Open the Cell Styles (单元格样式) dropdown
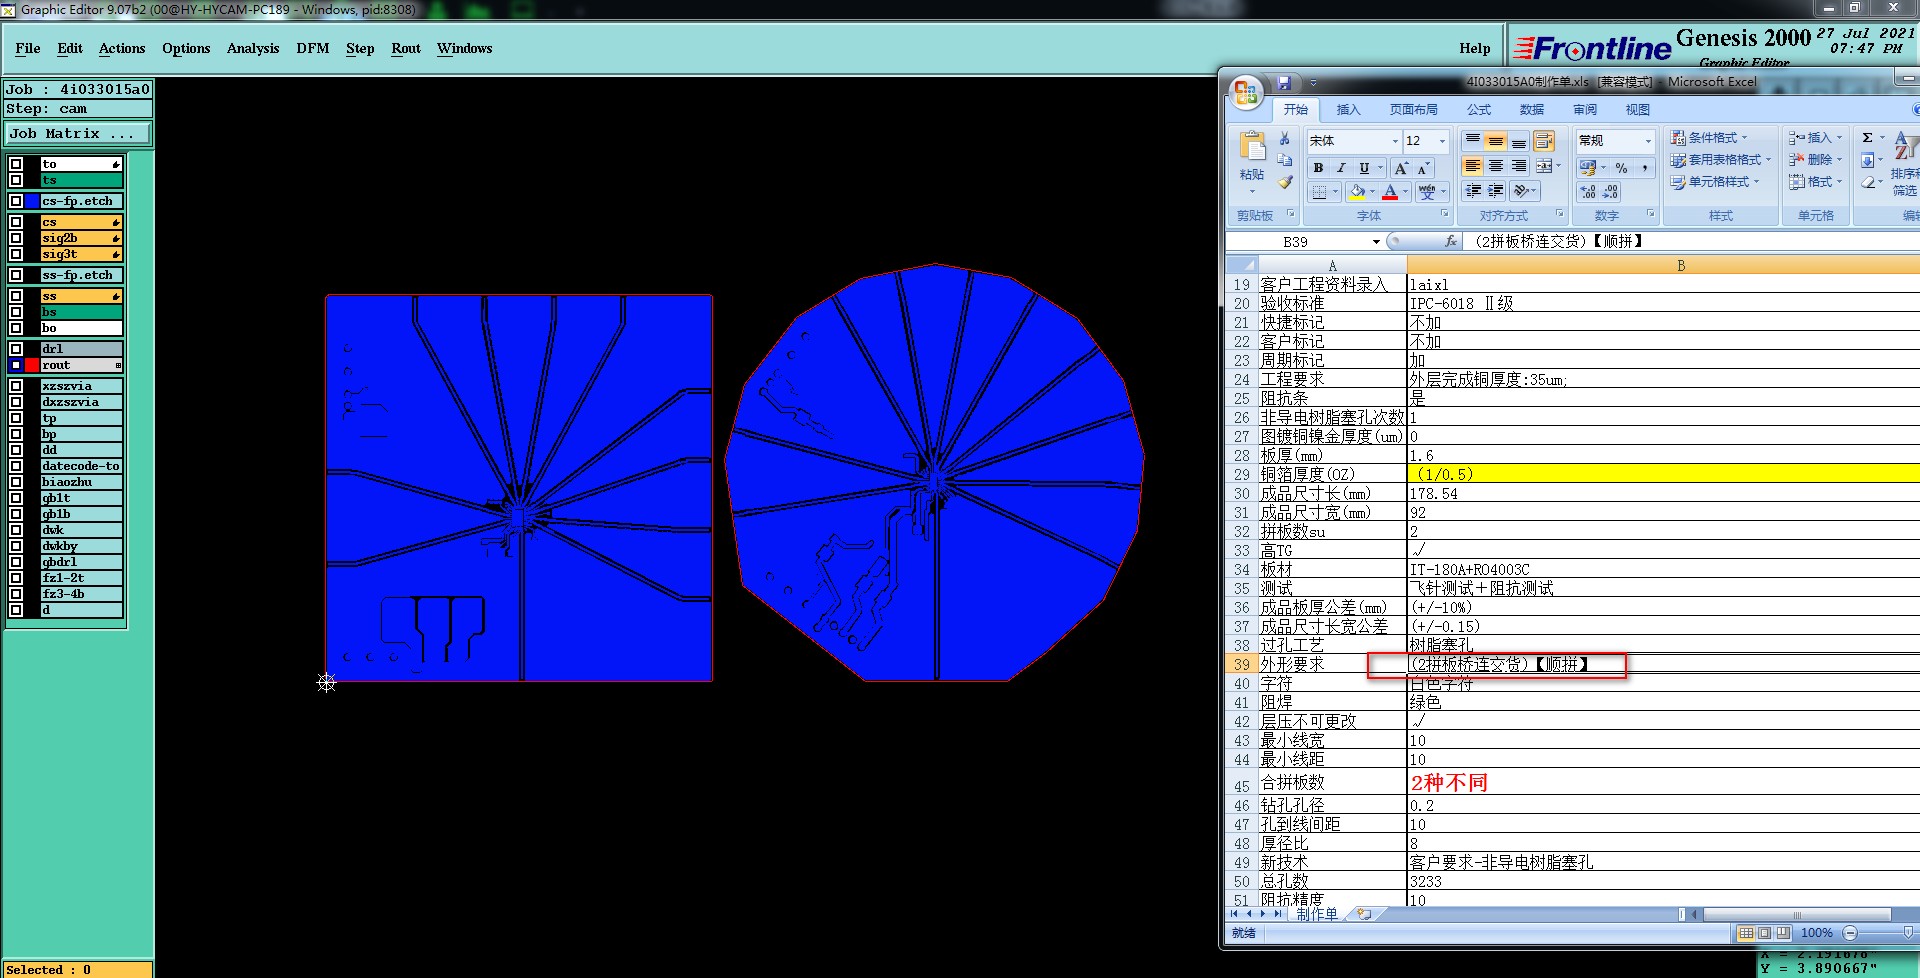This screenshot has height=978, width=1920. pyautogui.click(x=1714, y=182)
